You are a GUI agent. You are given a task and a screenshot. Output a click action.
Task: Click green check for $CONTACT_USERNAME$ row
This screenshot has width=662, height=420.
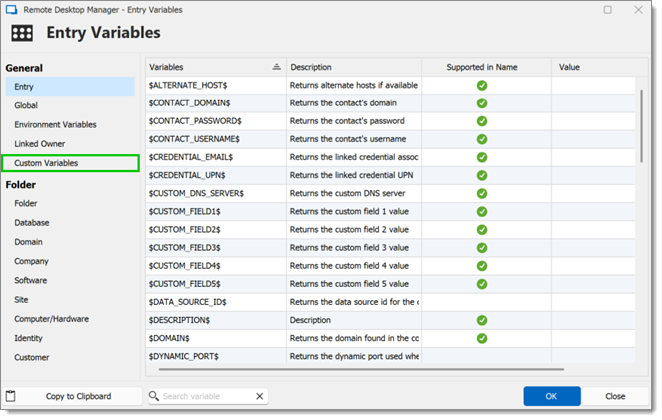pyautogui.click(x=482, y=139)
